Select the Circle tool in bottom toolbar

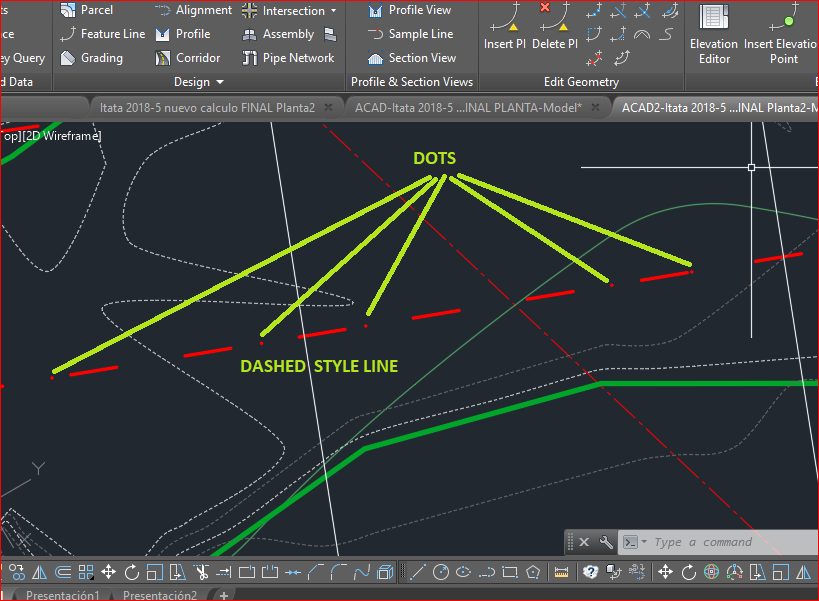point(440,571)
